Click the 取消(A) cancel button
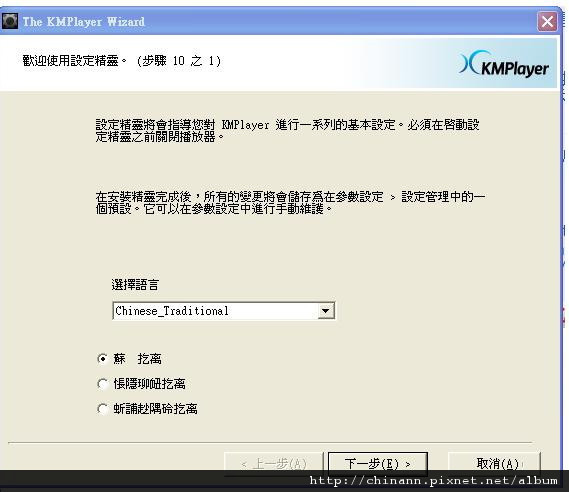 tap(494, 463)
